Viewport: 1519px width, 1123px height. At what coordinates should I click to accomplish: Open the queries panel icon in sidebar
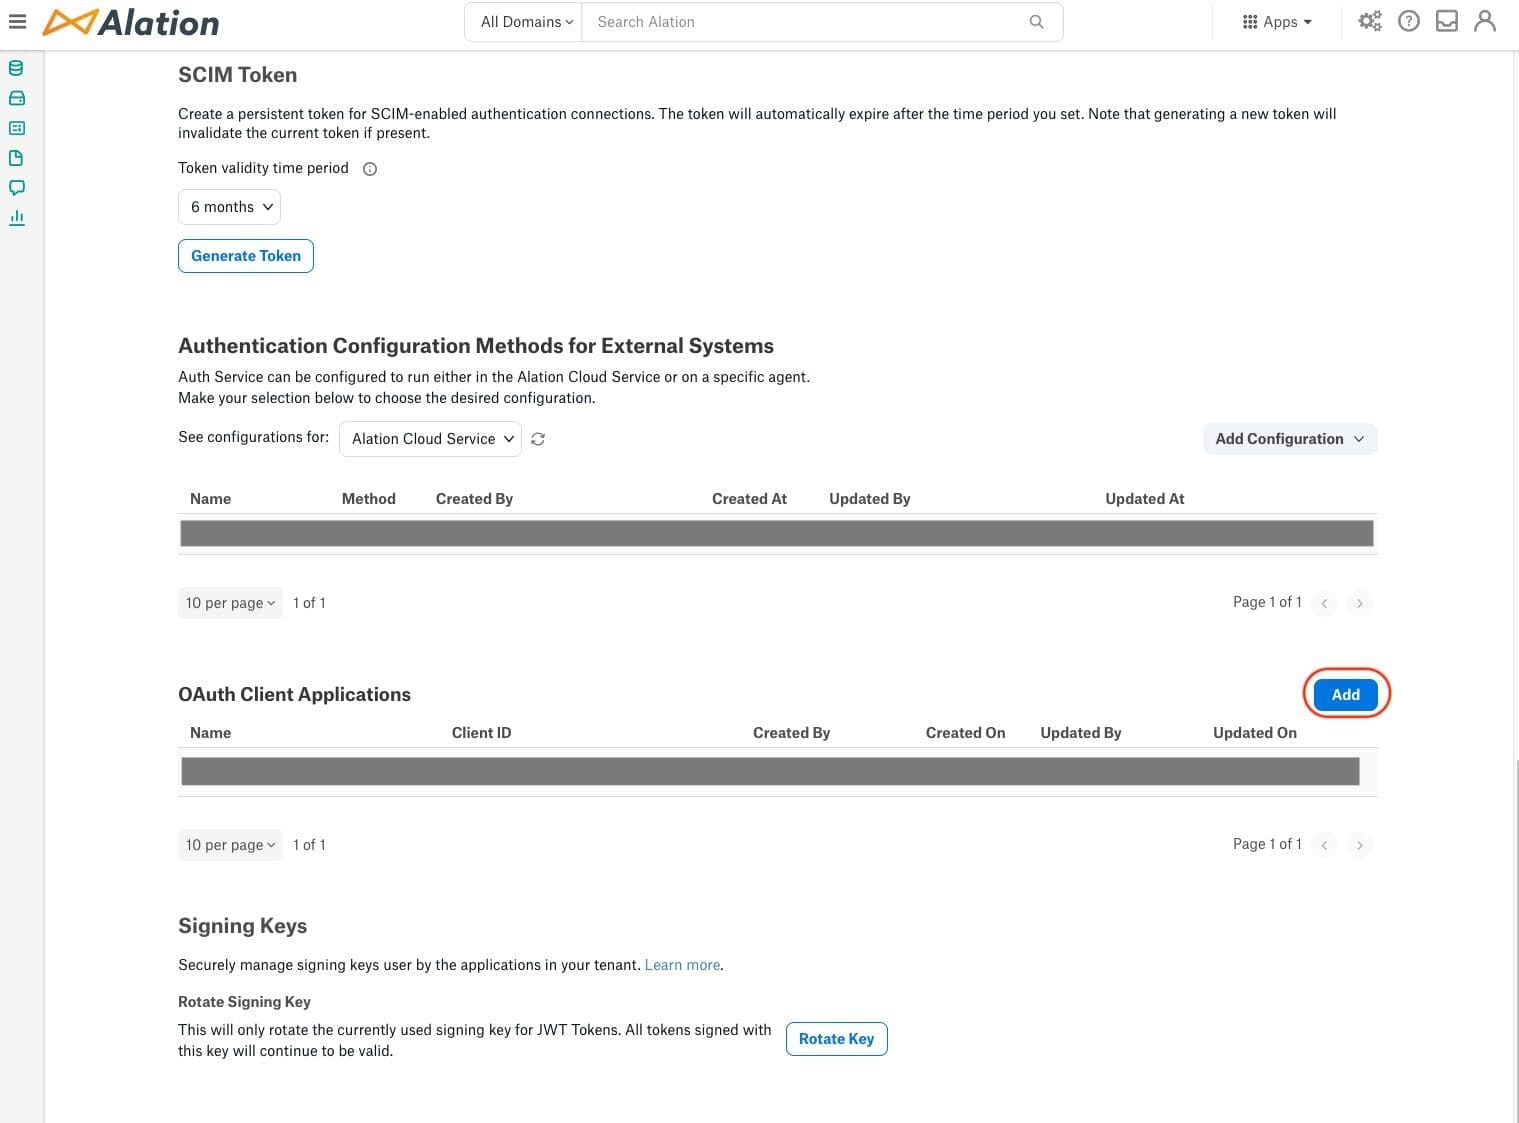[x=16, y=128]
